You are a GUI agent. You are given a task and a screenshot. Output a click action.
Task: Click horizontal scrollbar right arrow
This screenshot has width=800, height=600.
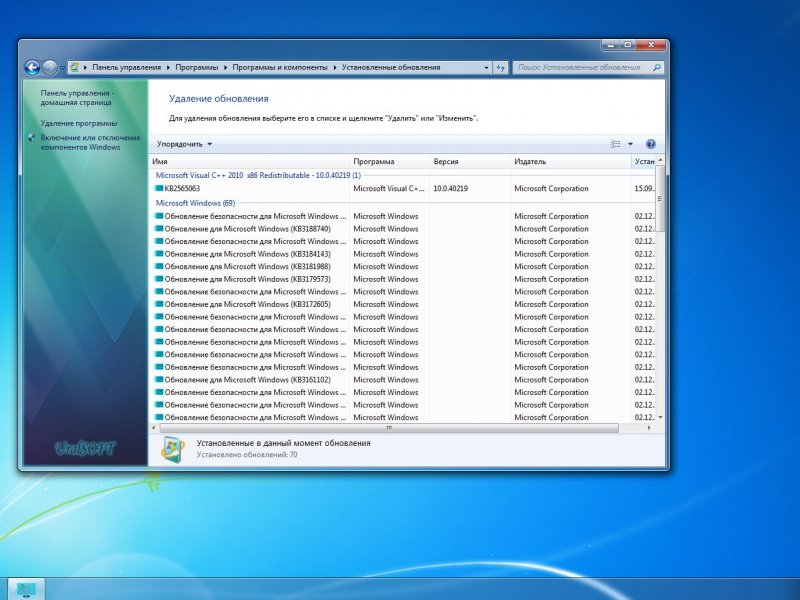649,428
